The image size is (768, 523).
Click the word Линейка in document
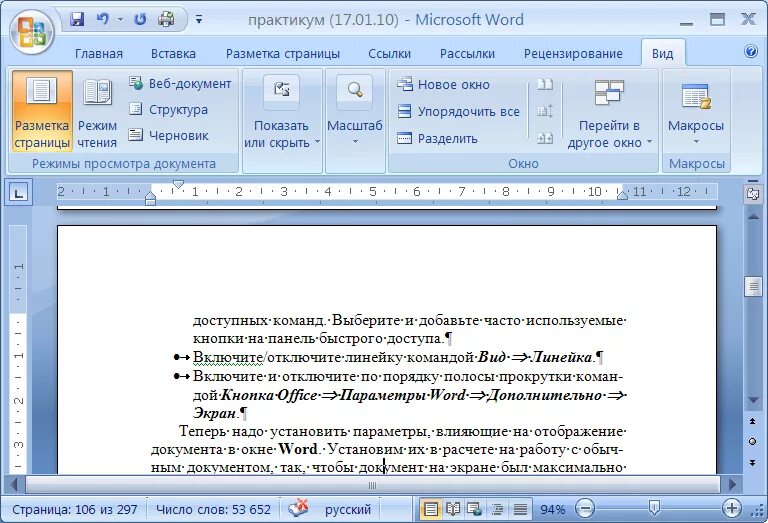click(x=562, y=357)
